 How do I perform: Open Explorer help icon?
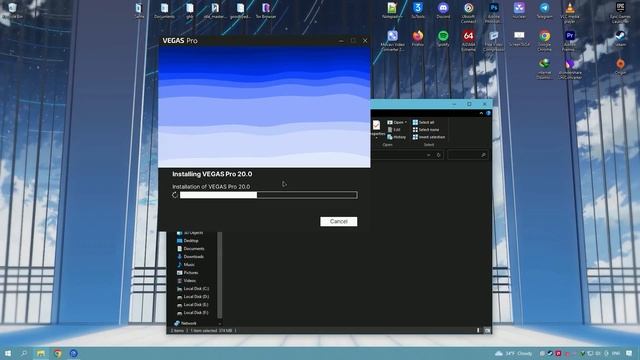[488, 113]
